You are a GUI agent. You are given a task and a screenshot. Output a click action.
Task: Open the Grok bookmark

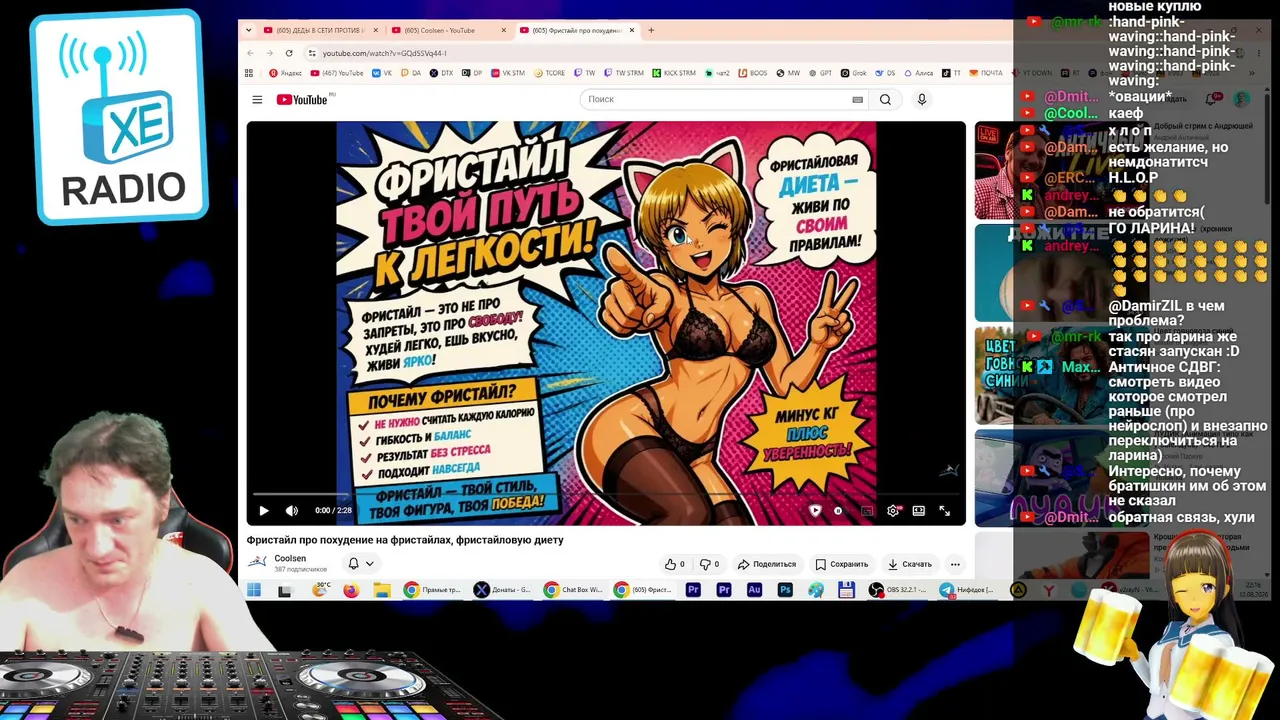(853, 73)
